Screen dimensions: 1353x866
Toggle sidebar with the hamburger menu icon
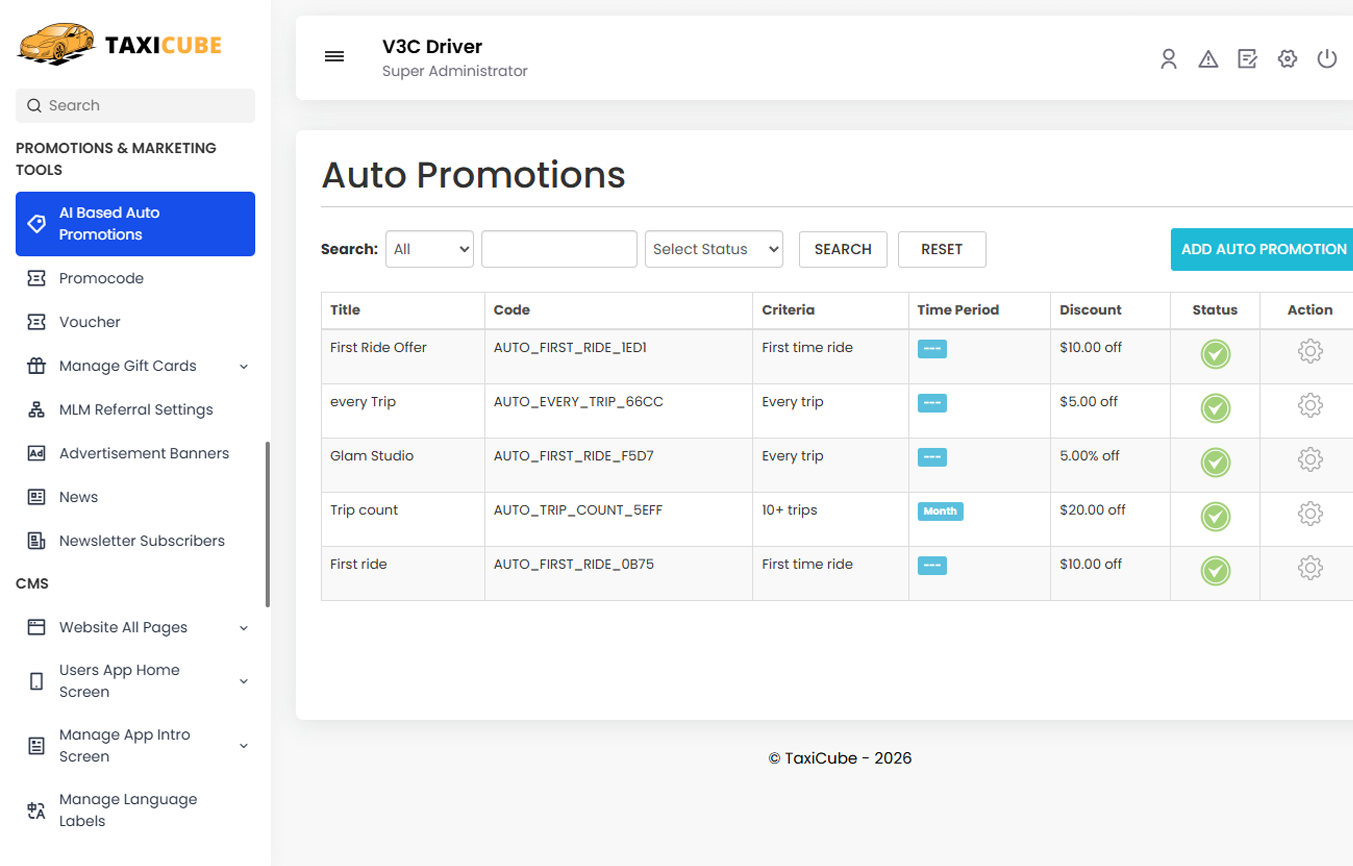[x=335, y=57]
